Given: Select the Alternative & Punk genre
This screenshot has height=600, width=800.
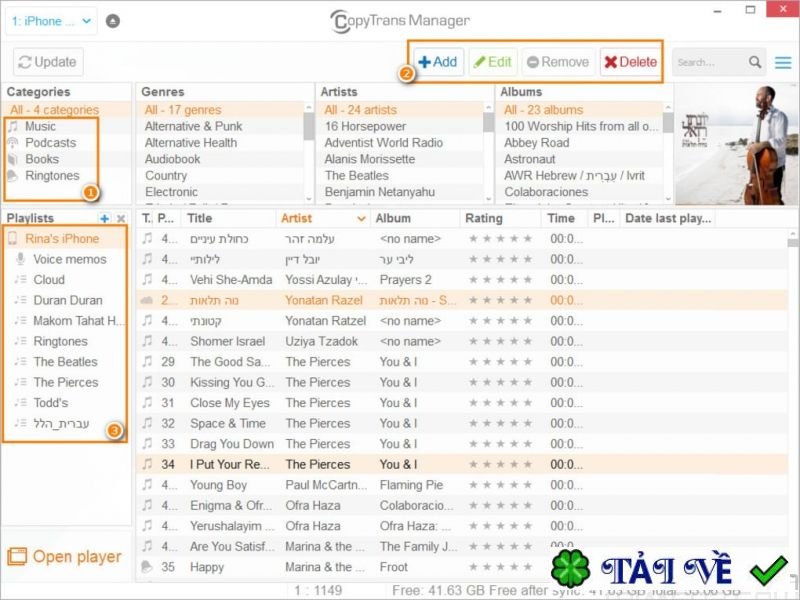Looking at the screenshot, I should (193, 126).
